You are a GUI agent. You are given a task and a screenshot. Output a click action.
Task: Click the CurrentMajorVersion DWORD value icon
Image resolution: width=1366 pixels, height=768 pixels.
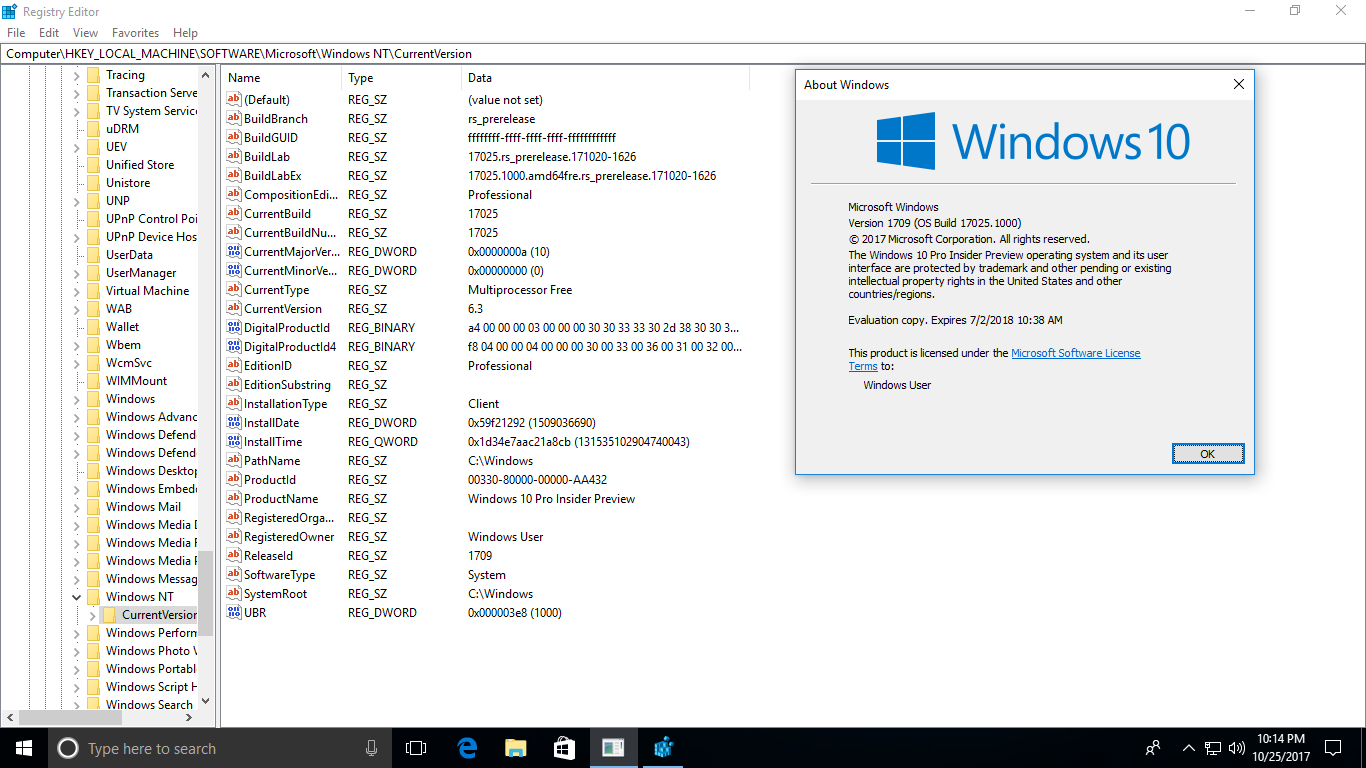pos(234,252)
